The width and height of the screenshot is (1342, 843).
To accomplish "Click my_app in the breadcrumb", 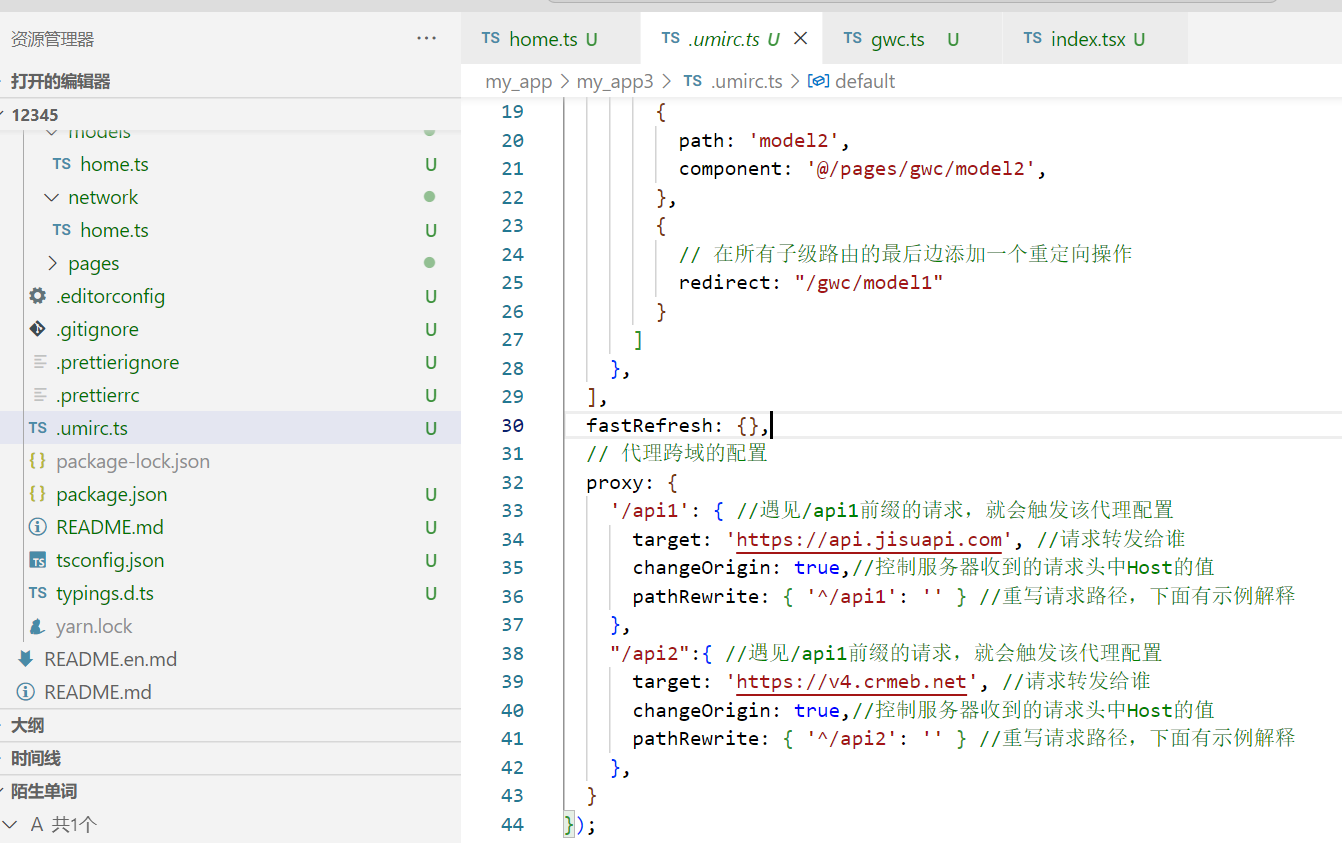I will (x=519, y=81).
